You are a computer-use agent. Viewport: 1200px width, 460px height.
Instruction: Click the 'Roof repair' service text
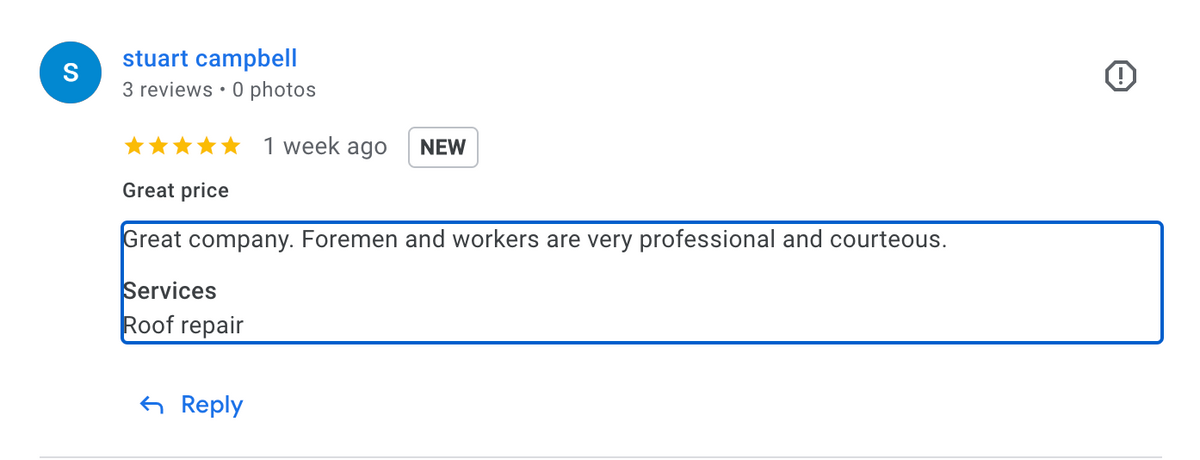(183, 325)
